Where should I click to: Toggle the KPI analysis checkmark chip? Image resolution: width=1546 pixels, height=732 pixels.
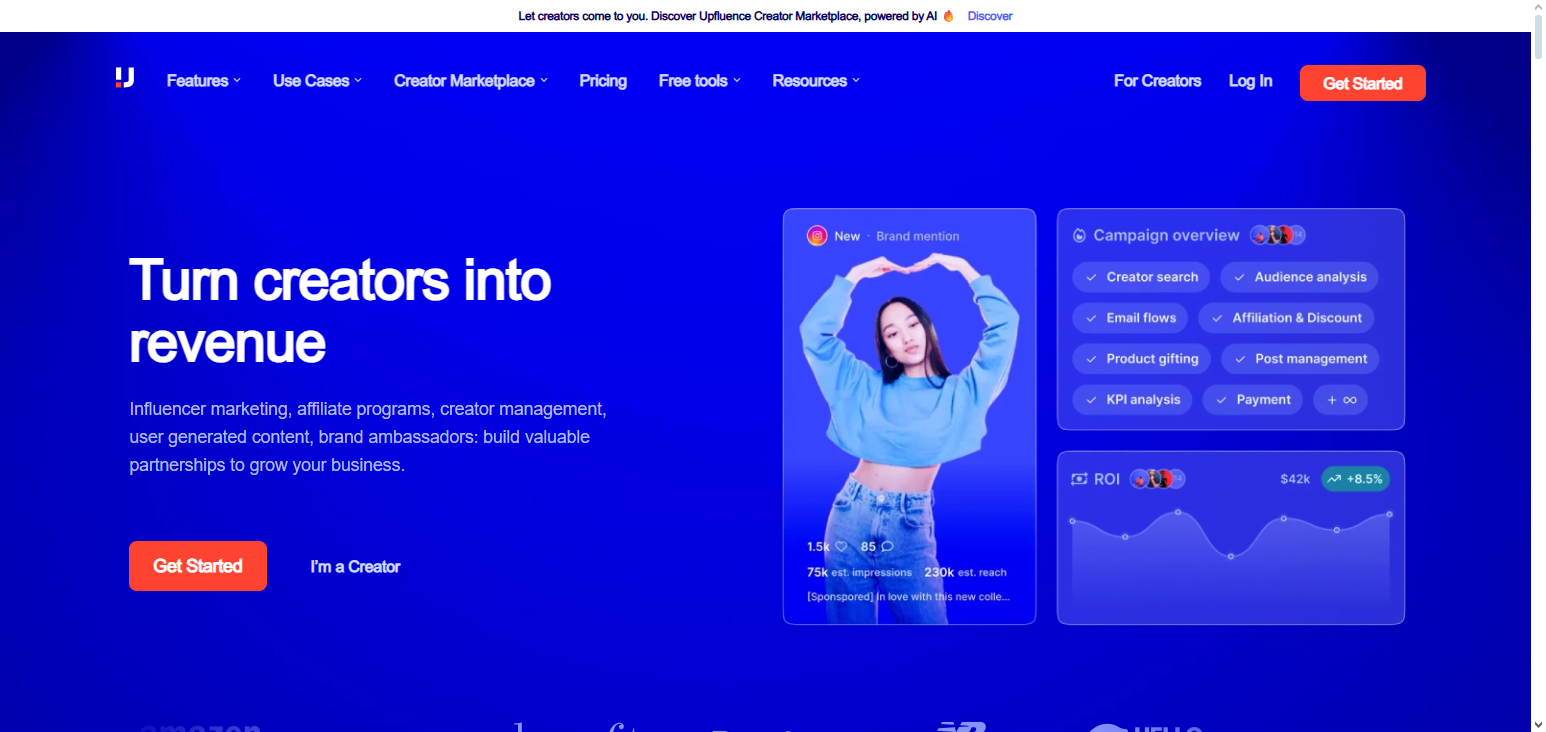click(1132, 399)
